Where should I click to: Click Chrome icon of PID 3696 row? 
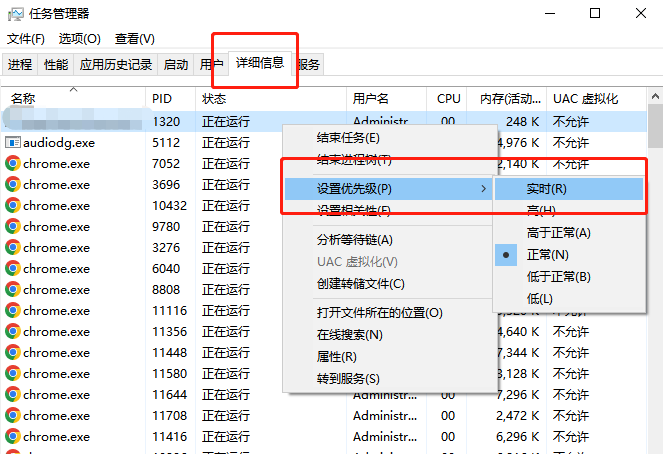(13, 185)
